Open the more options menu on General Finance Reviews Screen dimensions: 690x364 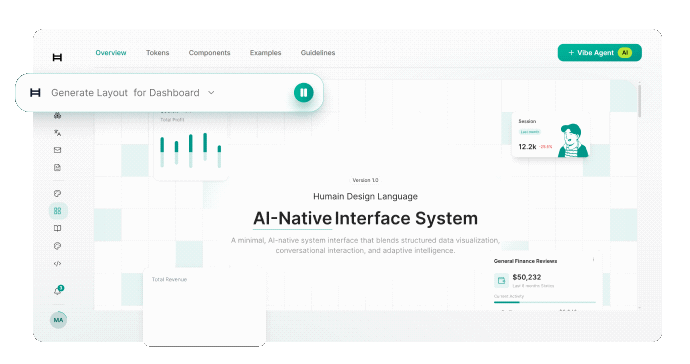tap(593, 260)
